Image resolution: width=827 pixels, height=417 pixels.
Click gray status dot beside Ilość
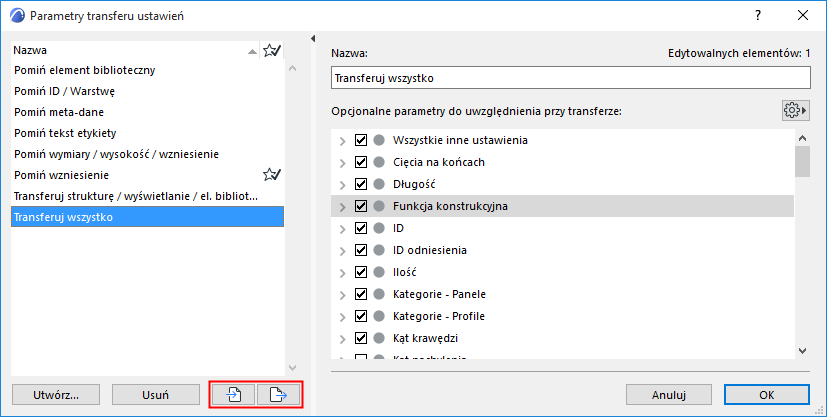[x=379, y=272]
